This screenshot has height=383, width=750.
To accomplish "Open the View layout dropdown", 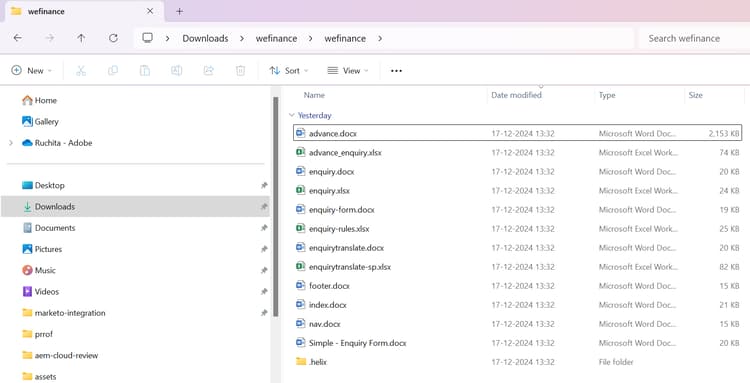I will 348,71.
